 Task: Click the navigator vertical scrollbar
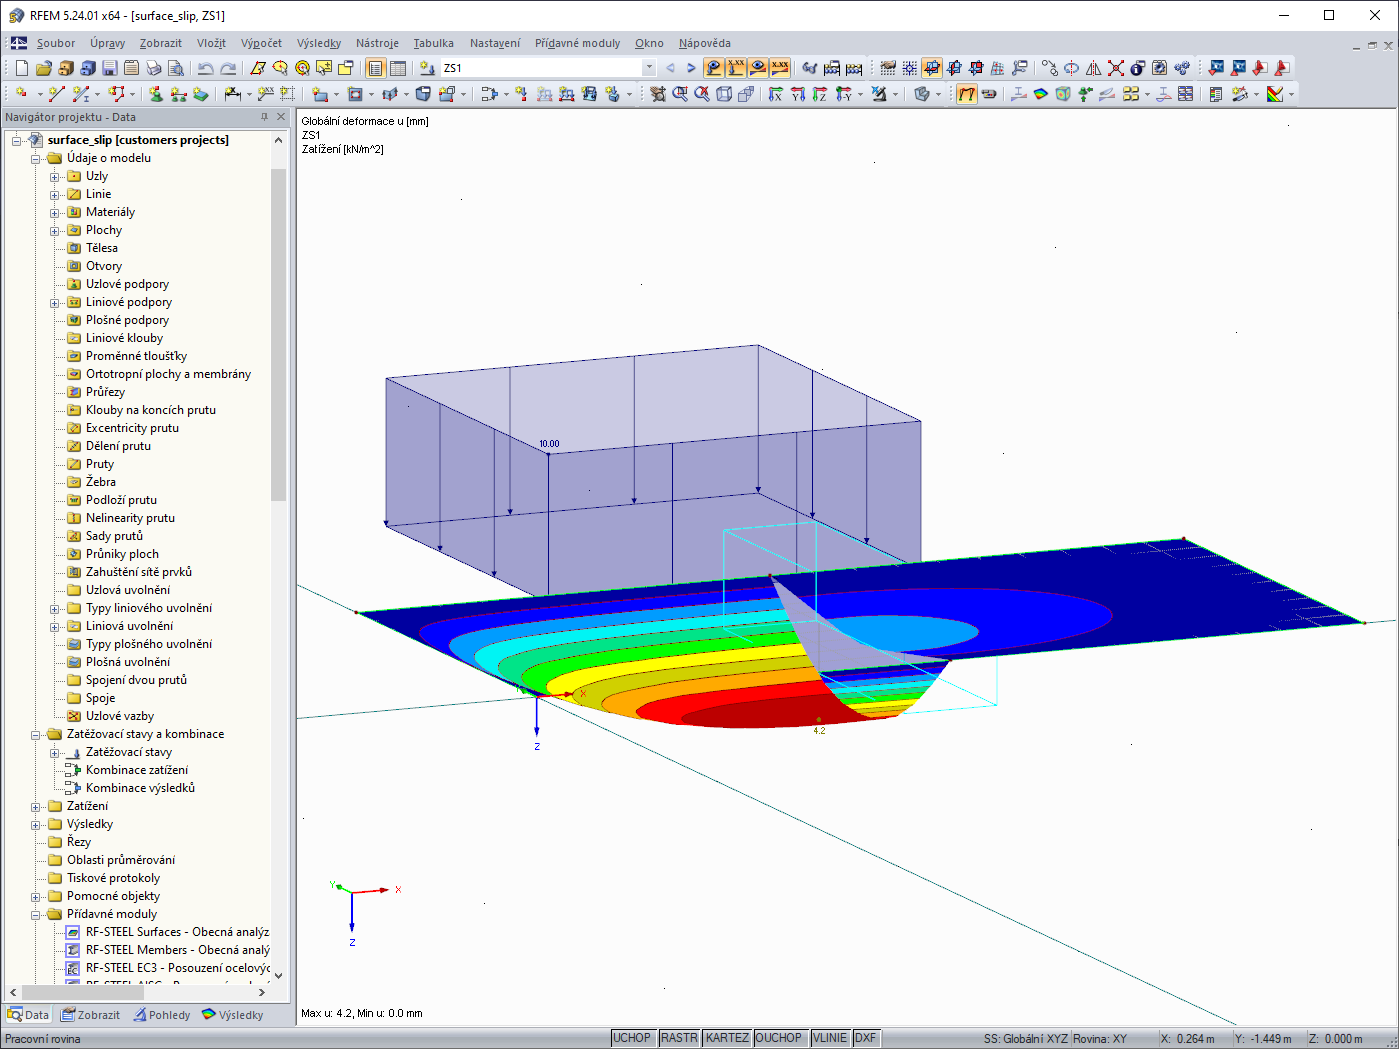coord(278,334)
